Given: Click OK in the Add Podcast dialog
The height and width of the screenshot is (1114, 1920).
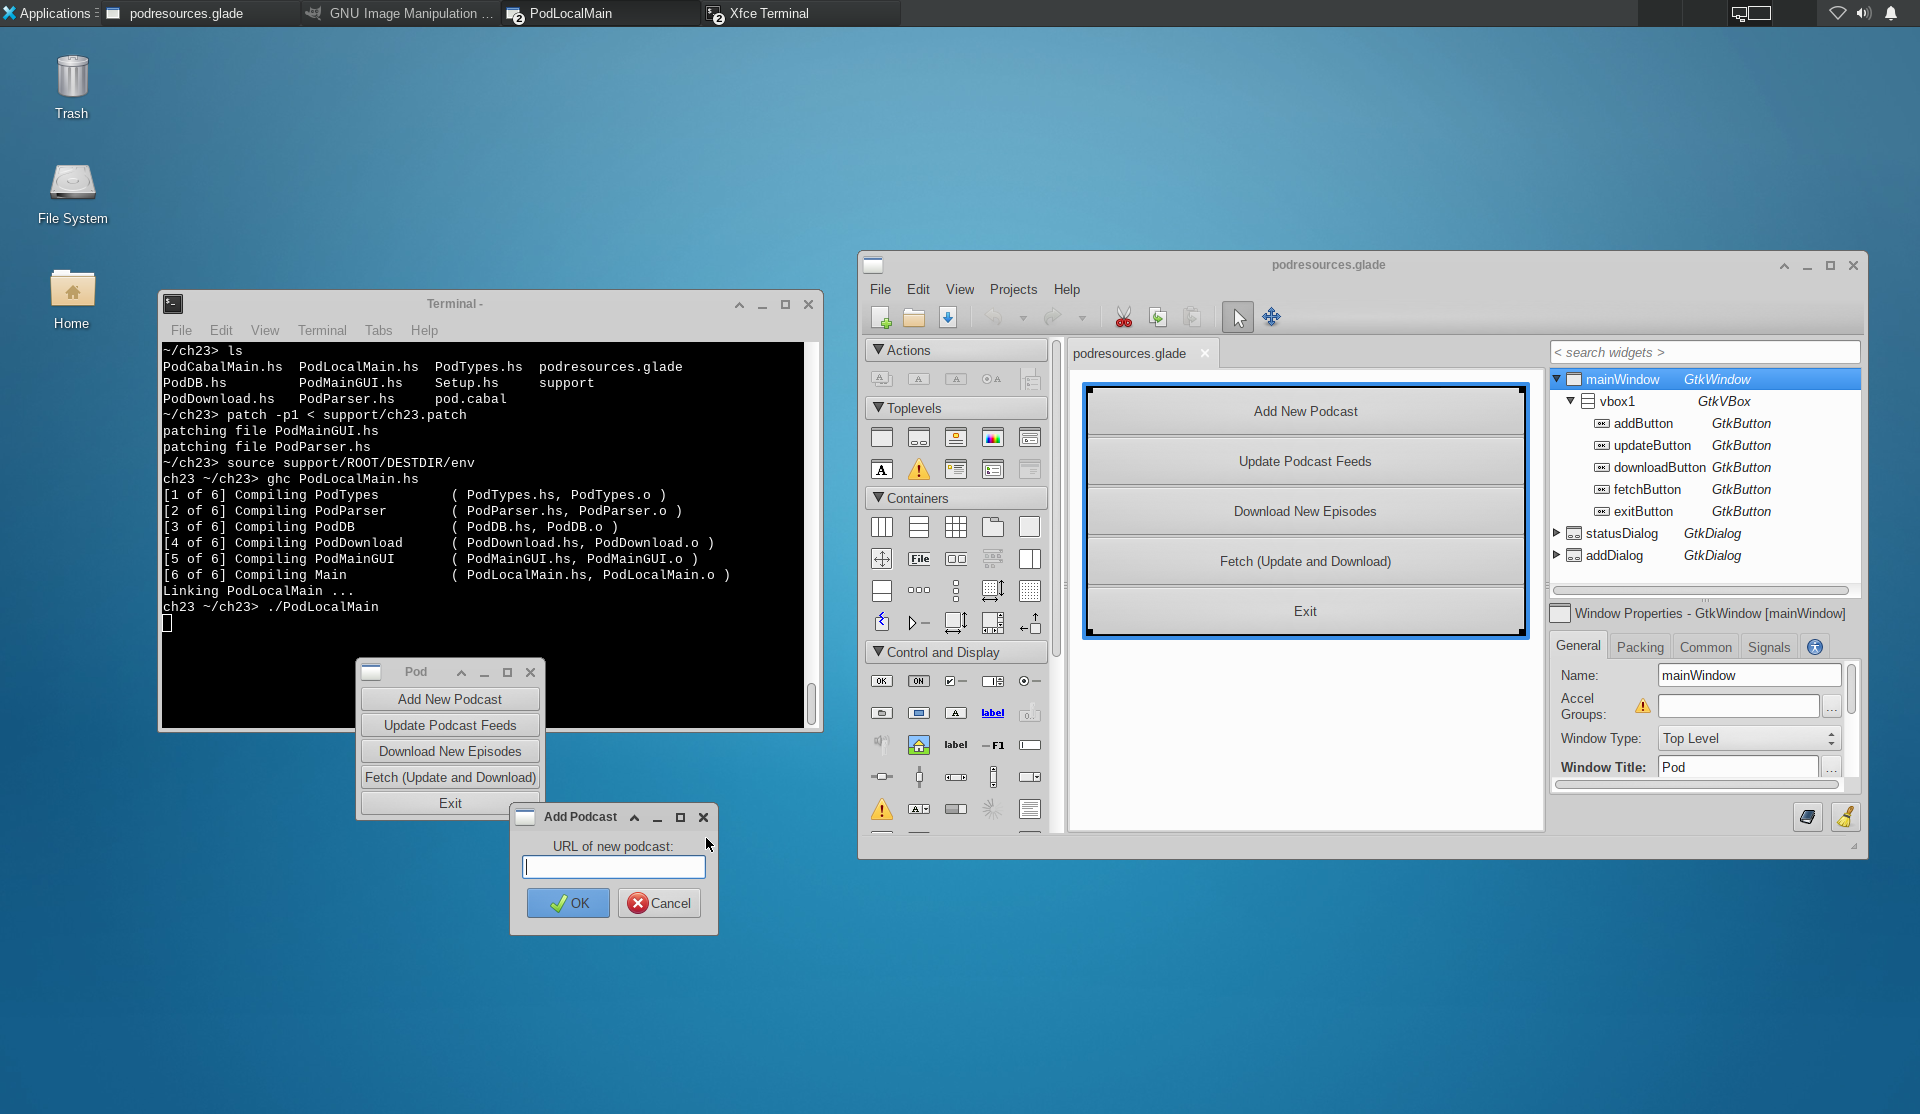Looking at the screenshot, I should [568, 902].
